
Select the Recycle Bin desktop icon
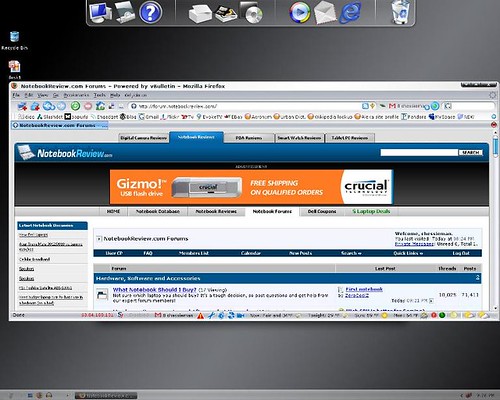14,40
